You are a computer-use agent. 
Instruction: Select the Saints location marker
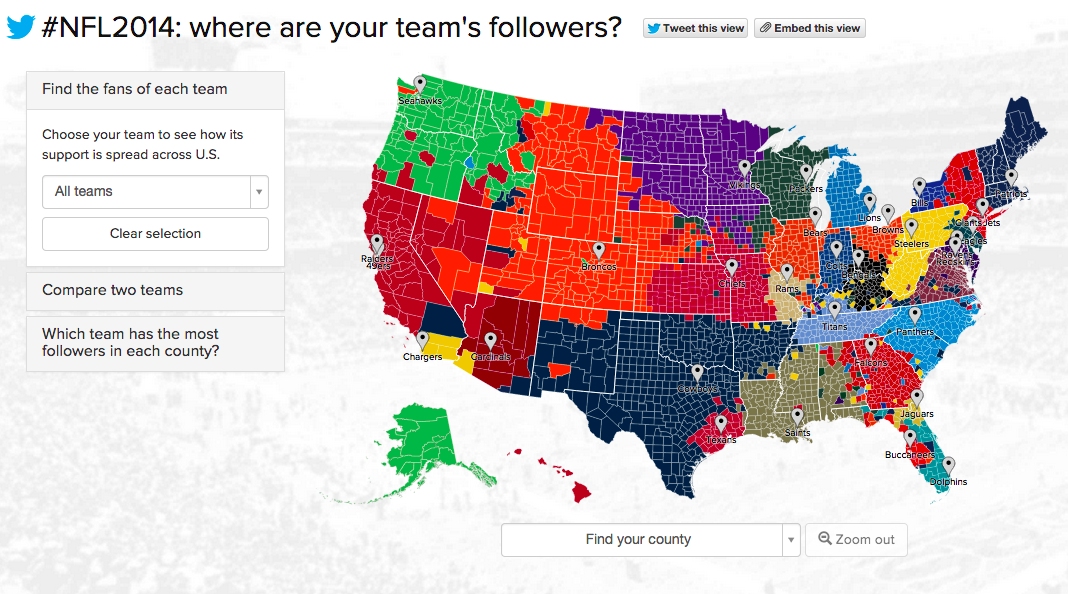(x=798, y=416)
